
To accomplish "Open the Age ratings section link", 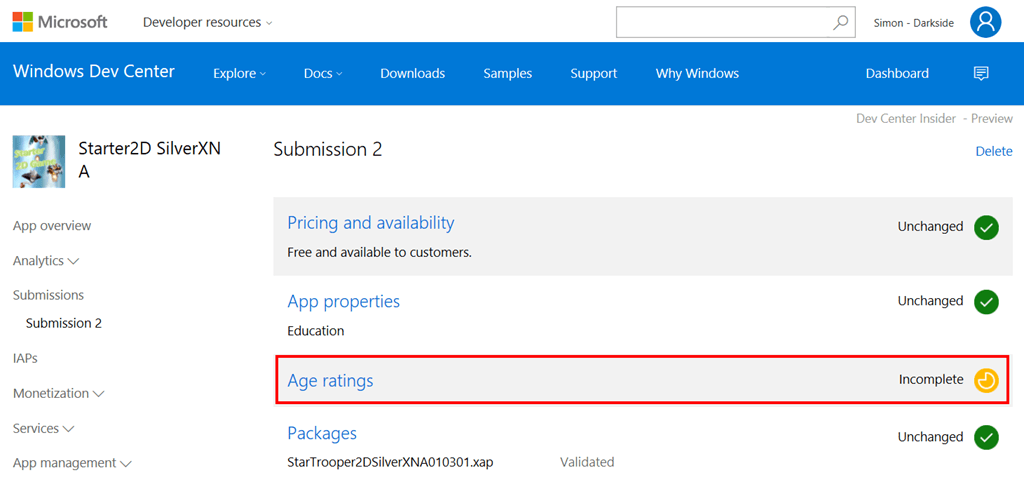I will (x=330, y=380).
